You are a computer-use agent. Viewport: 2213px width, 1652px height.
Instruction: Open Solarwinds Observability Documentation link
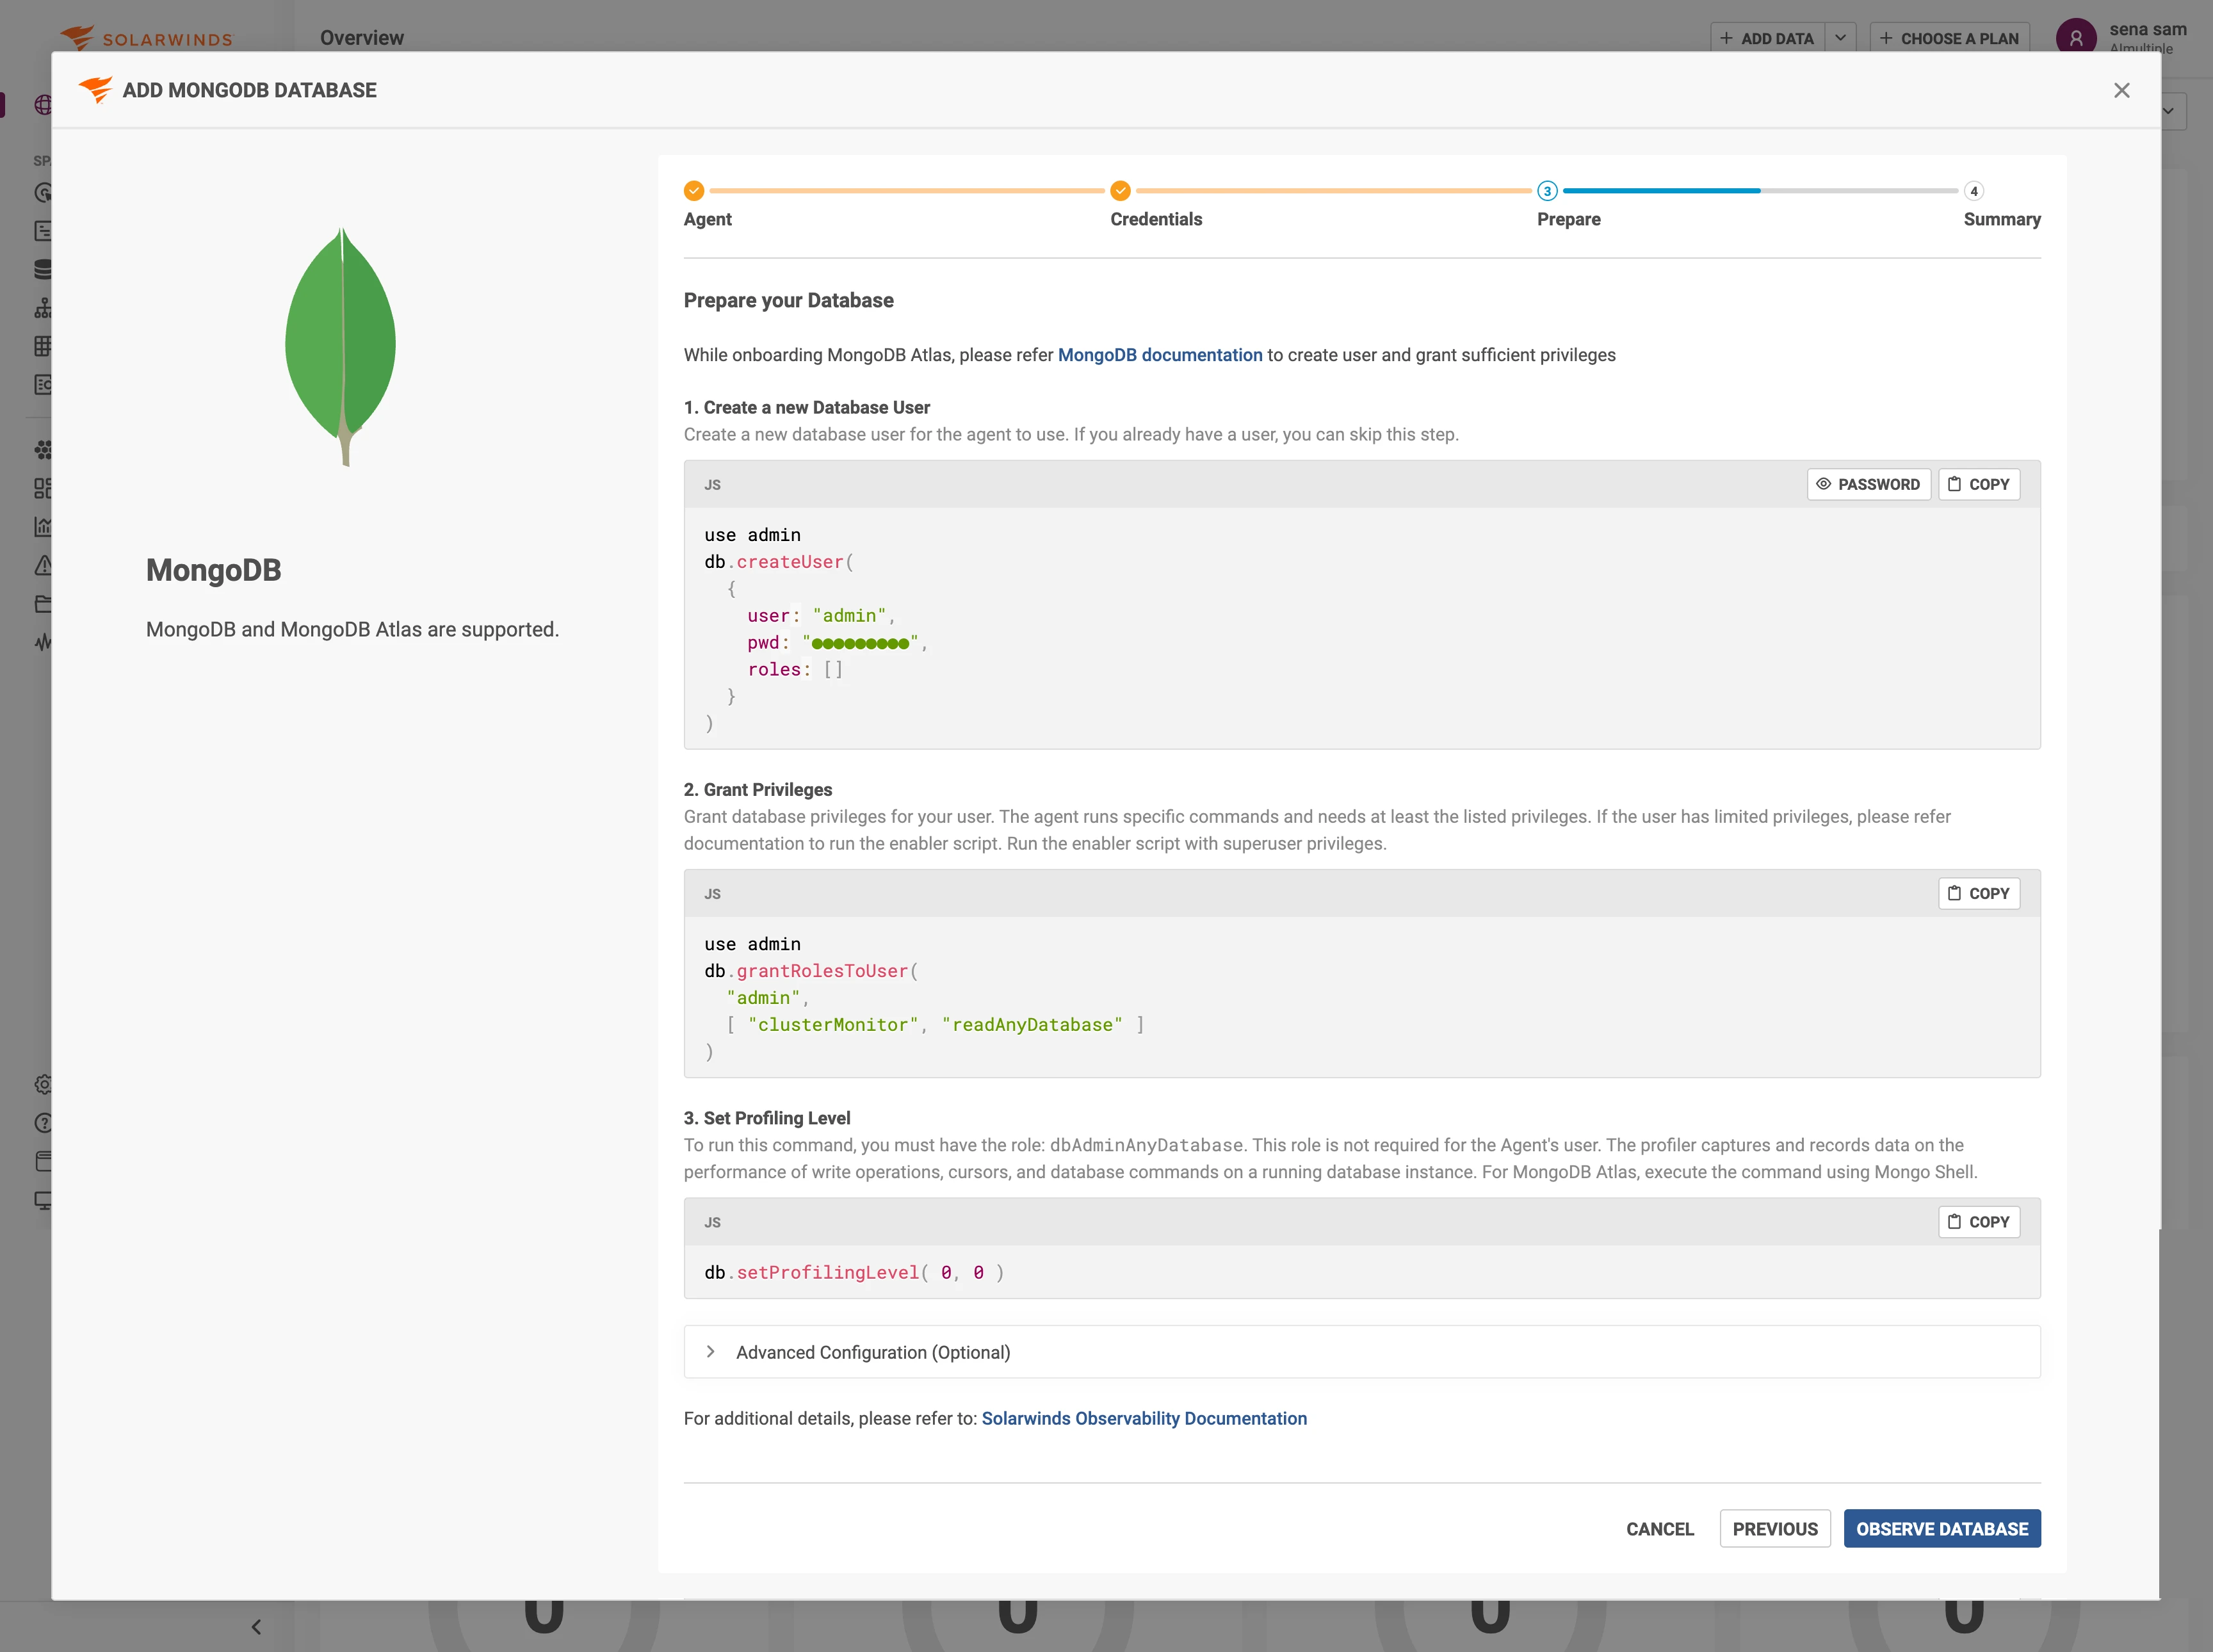coord(1144,1418)
